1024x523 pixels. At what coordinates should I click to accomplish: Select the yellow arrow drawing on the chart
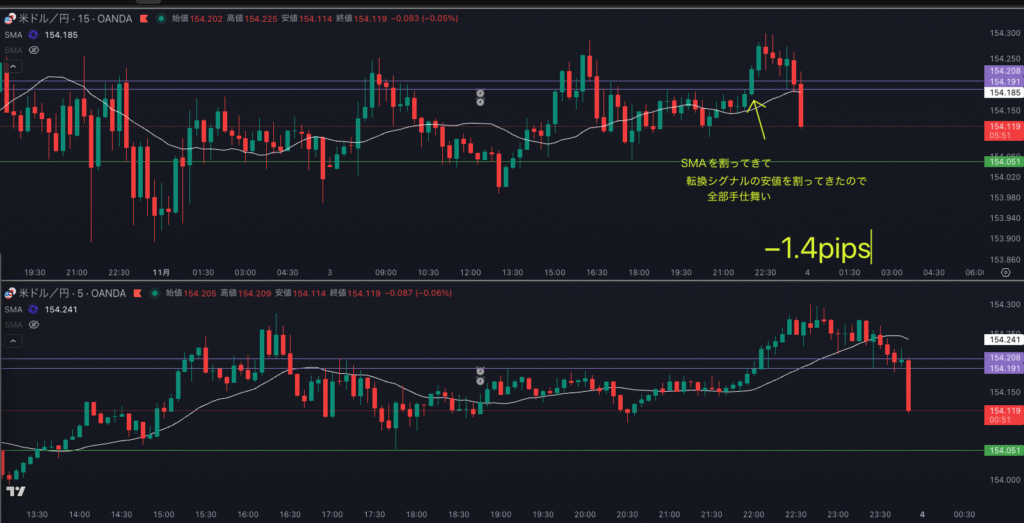759,117
